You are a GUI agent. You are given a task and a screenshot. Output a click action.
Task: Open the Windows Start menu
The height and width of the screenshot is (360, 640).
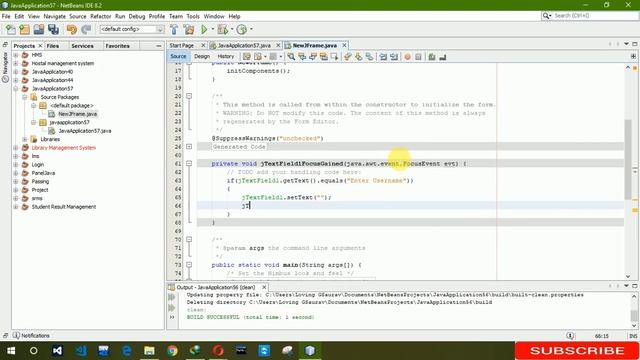(11, 351)
